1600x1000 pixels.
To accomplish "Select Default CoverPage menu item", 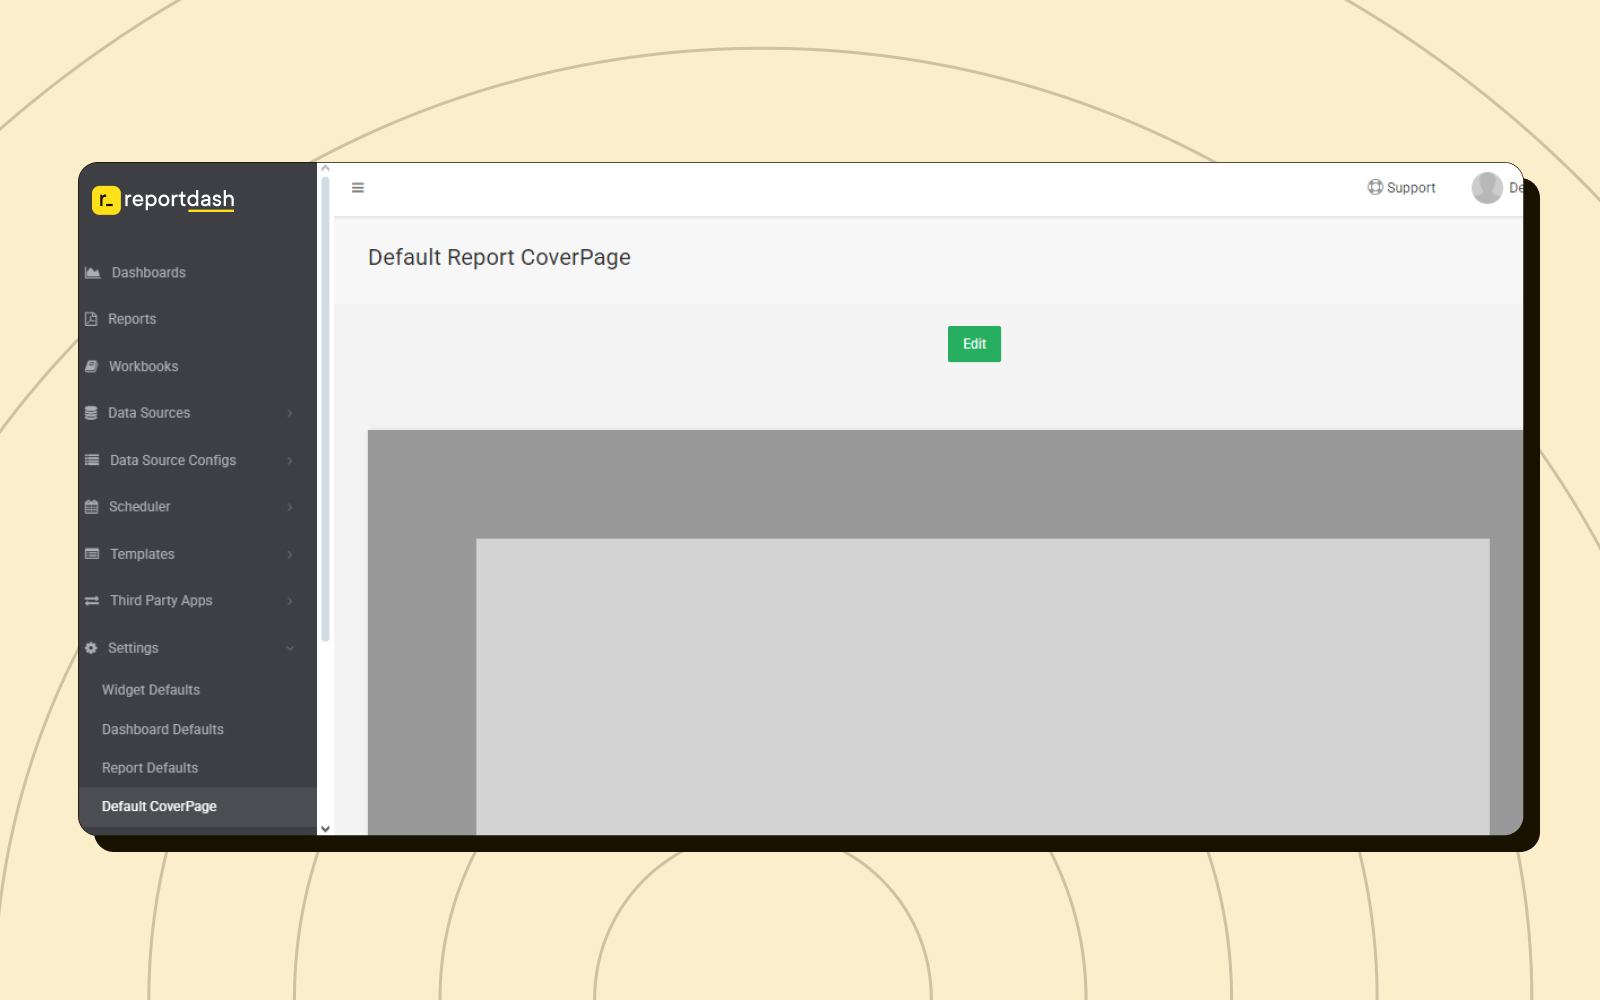I will pos(197,807).
